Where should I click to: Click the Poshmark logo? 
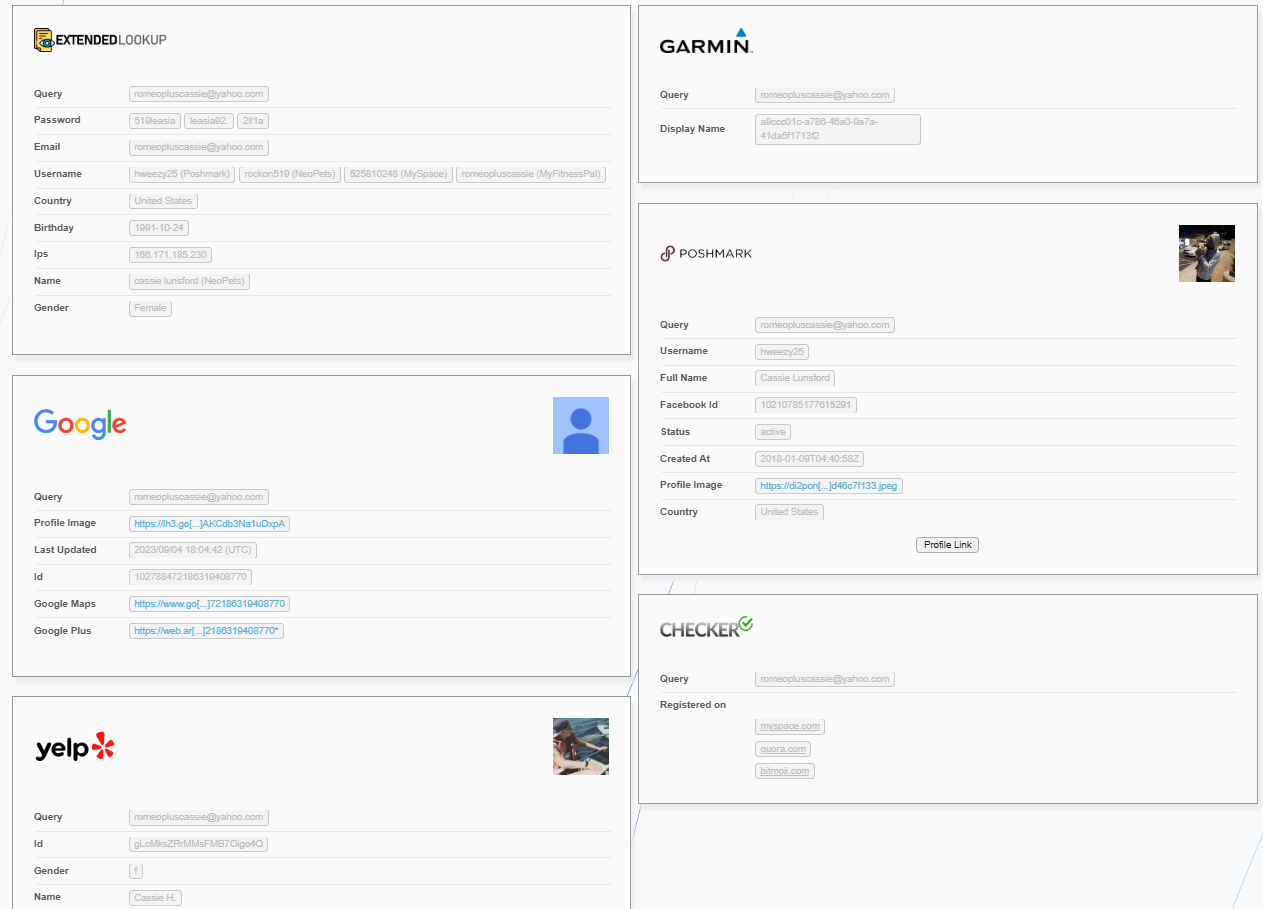click(706, 254)
